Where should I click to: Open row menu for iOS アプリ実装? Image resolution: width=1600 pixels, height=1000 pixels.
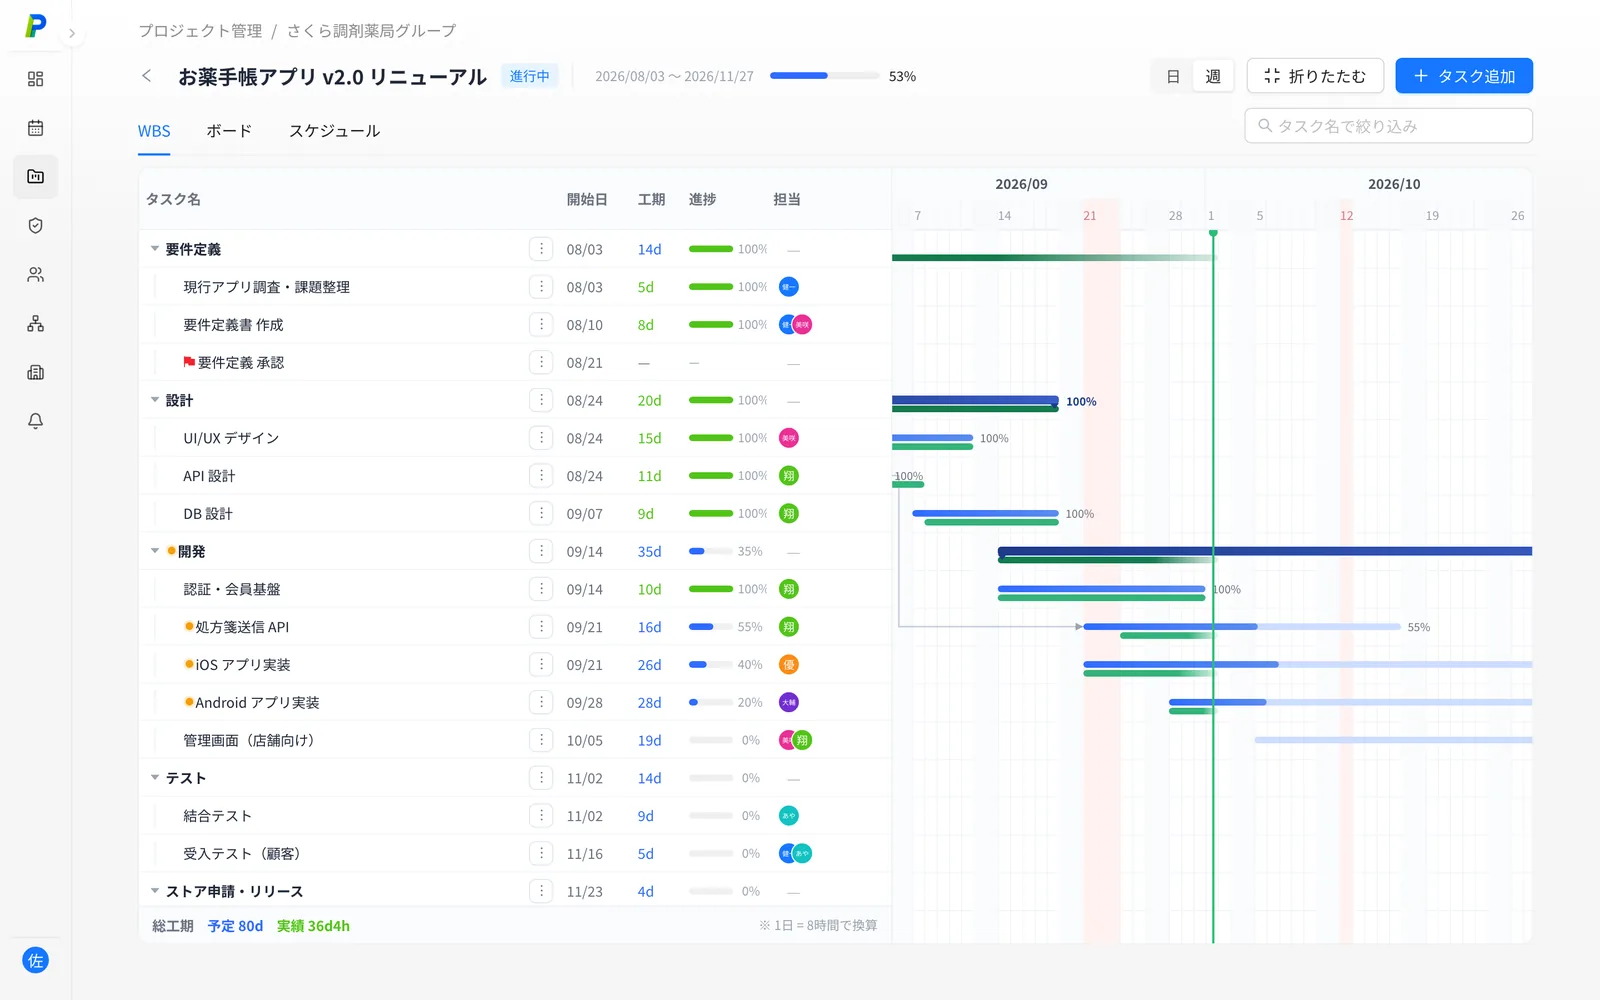click(x=541, y=664)
